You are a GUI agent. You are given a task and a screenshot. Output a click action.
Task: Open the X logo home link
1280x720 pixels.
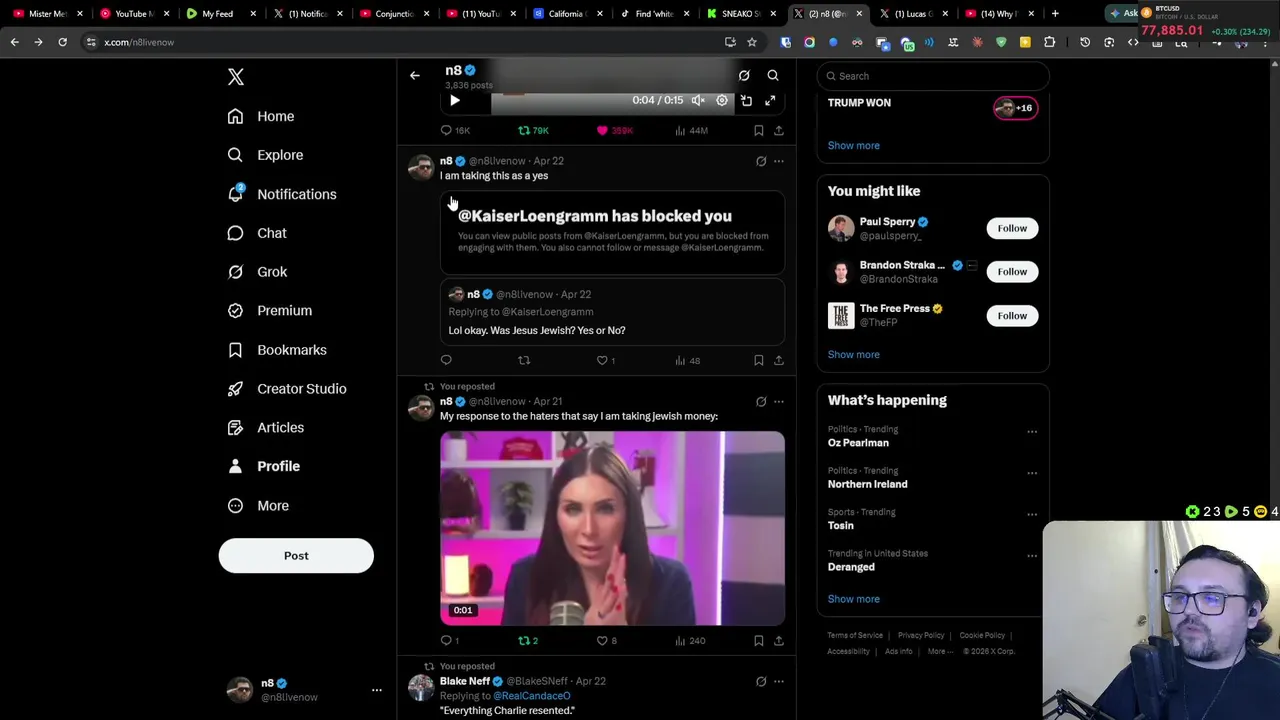pos(236,77)
